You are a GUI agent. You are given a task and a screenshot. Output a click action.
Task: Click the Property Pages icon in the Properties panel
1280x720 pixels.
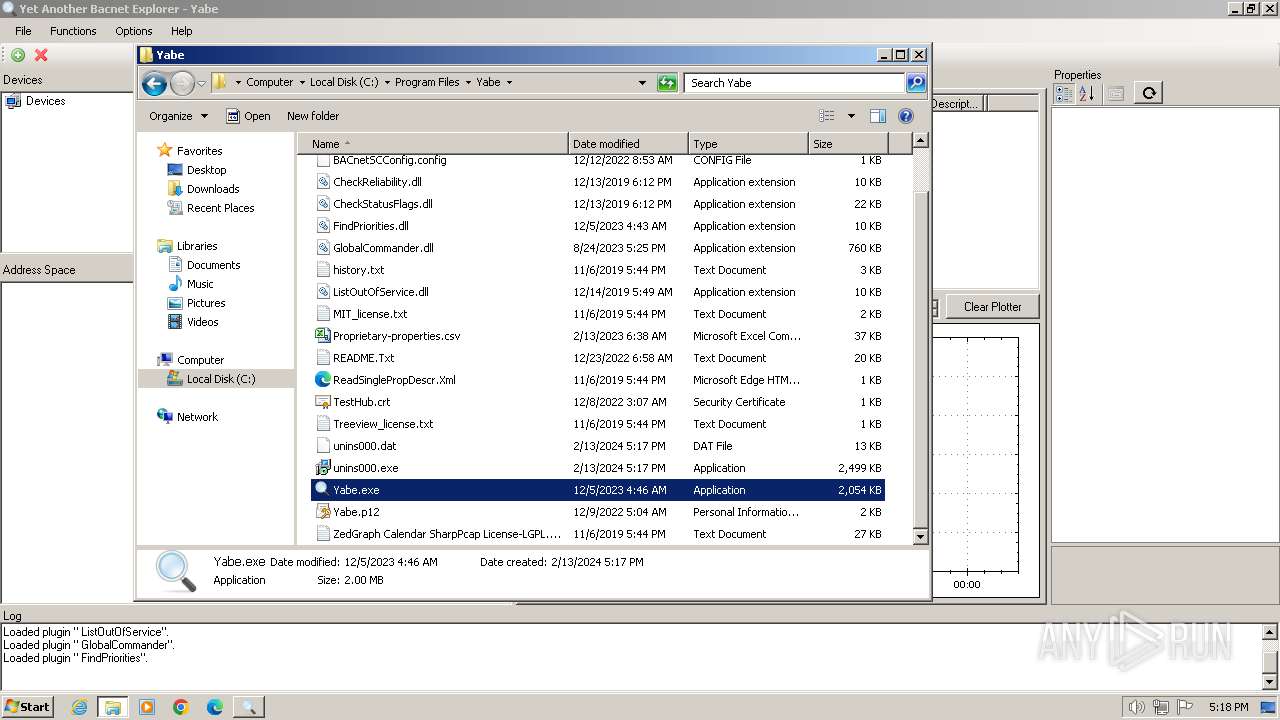[1116, 93]
